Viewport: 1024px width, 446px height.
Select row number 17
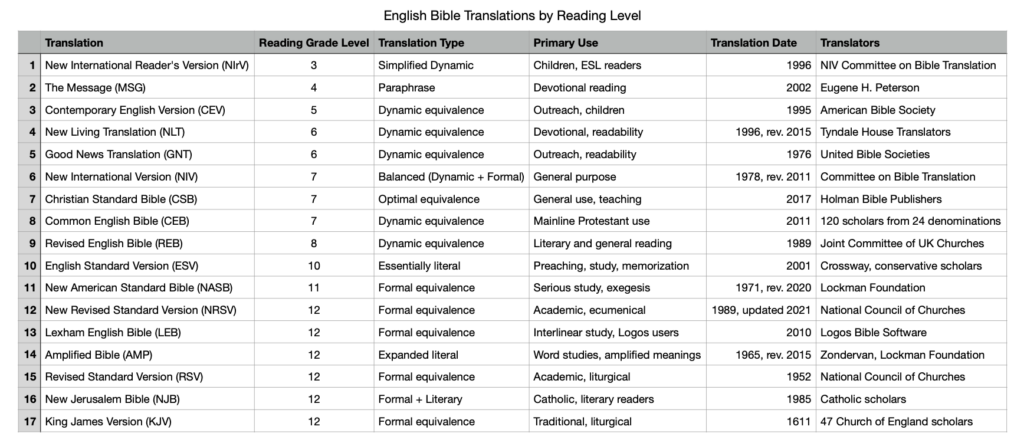pyautogui.click(x=30, y=422)
